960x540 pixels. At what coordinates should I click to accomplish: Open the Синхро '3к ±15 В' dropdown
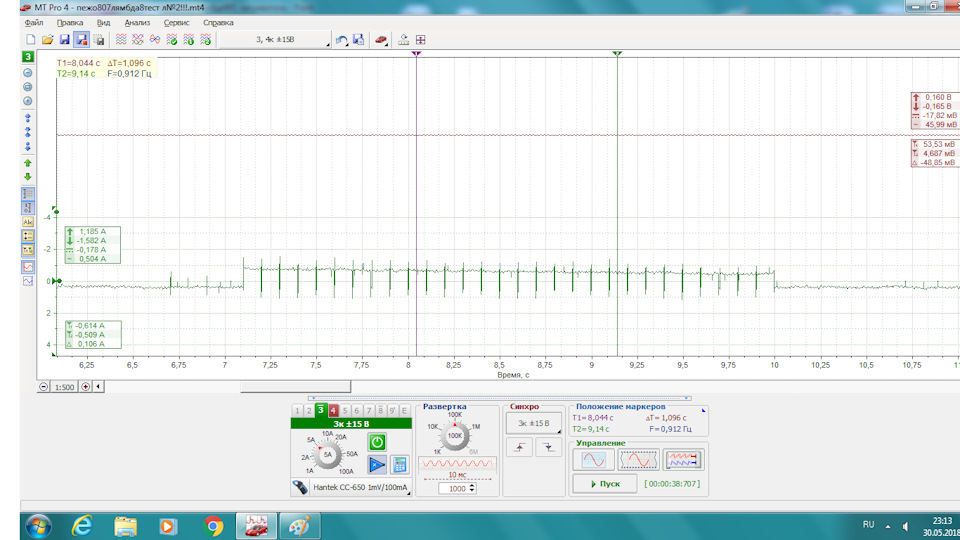(533, 423)
